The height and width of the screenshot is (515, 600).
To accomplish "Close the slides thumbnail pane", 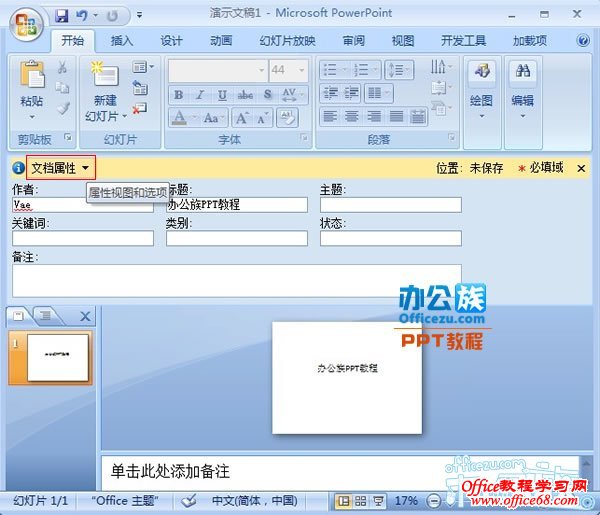I will [85, 316].
